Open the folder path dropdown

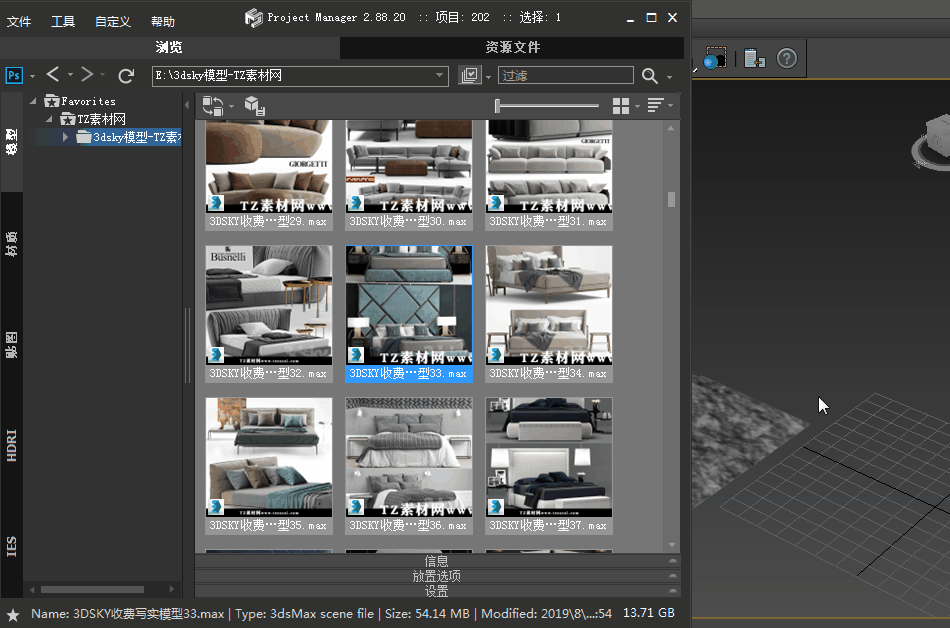(441, 76)
